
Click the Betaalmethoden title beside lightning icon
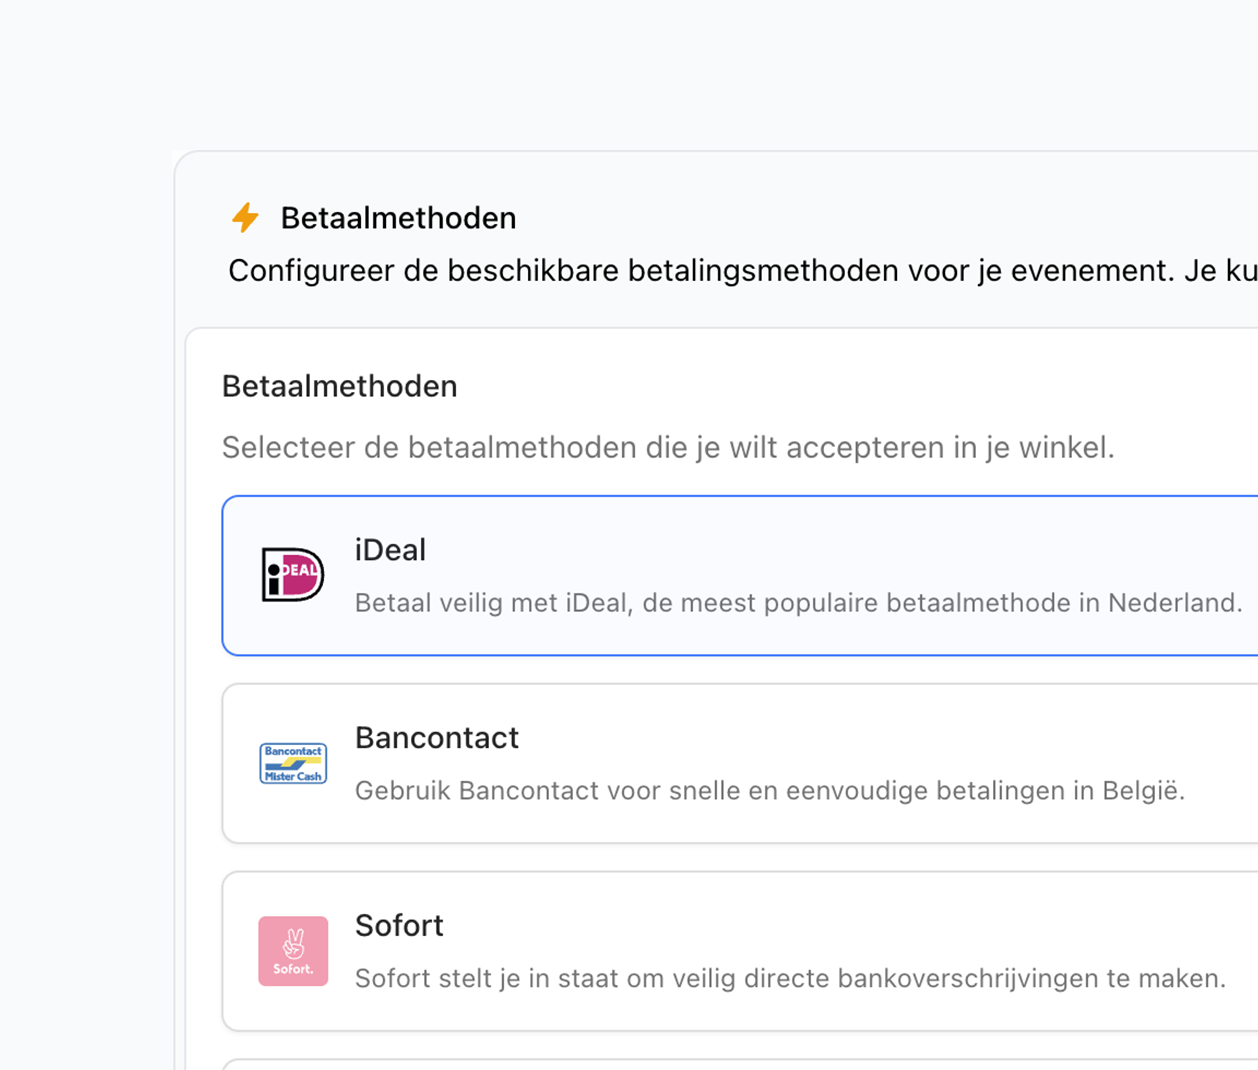(x=398, y=218)
